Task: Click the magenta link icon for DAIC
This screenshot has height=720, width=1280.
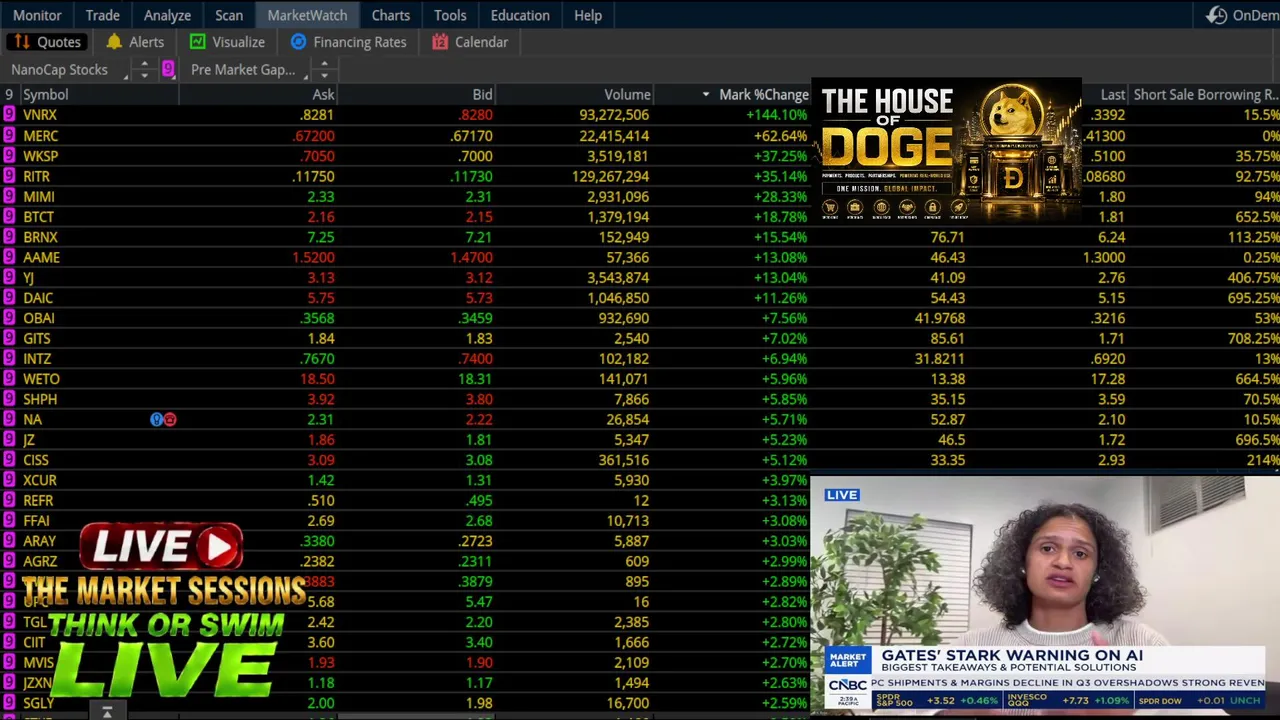Action: (9, 298)
